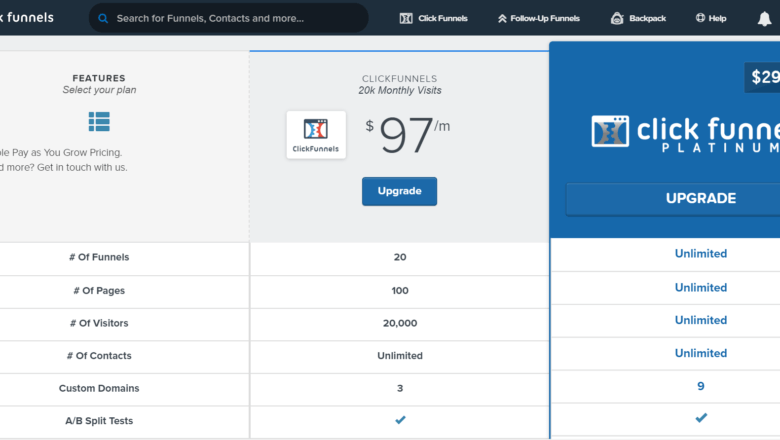This screenshot has width=780, height=440.
Task: Click 'Unlimited' contacts in $97 plan
Action: (x=400, y=355)
